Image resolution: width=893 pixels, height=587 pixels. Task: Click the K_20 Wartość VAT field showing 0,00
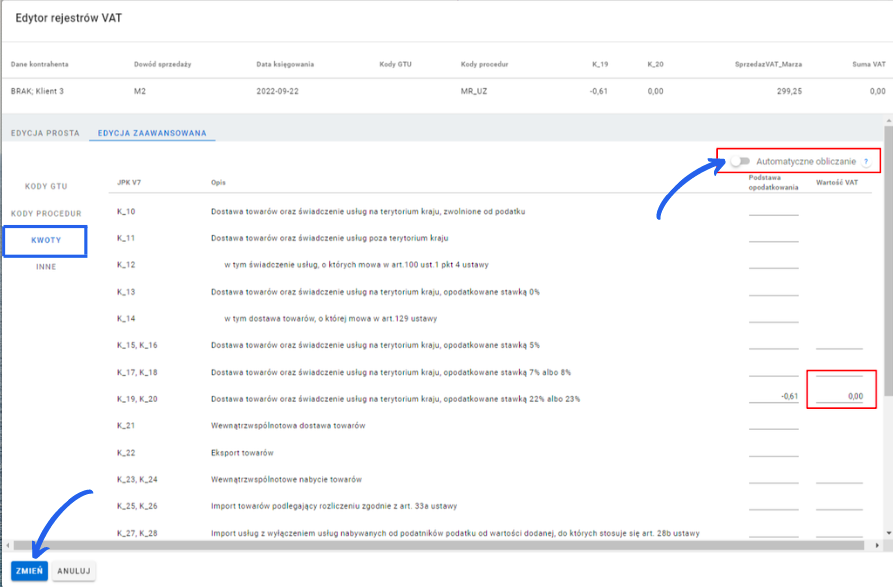[x=839, y=397]
